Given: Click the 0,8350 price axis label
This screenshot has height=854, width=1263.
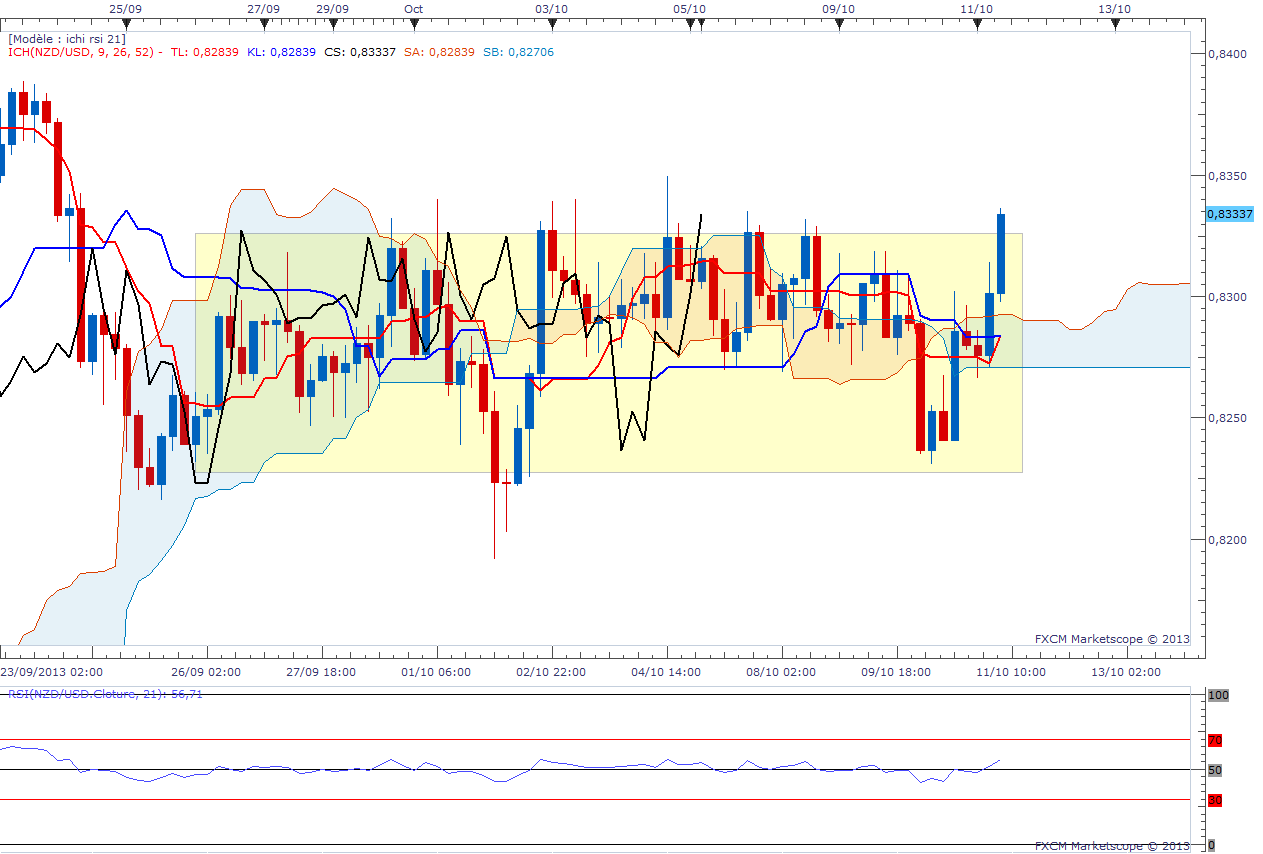Looking at the screenshot, I should (x=1227, y=176).
